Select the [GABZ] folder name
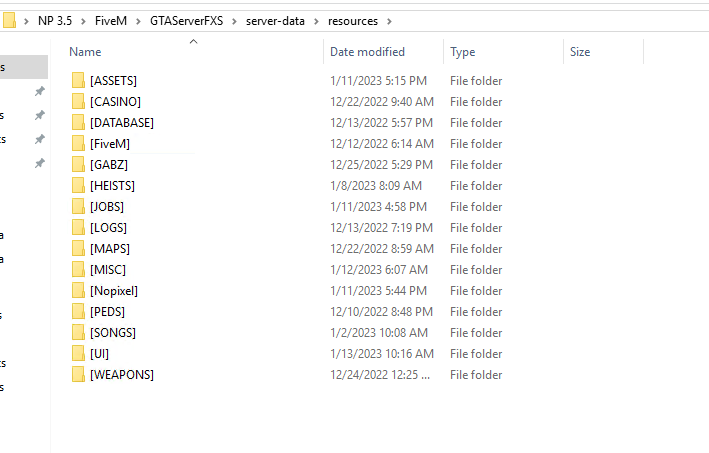This screenshot has width=709, height=453. [109, 165]
